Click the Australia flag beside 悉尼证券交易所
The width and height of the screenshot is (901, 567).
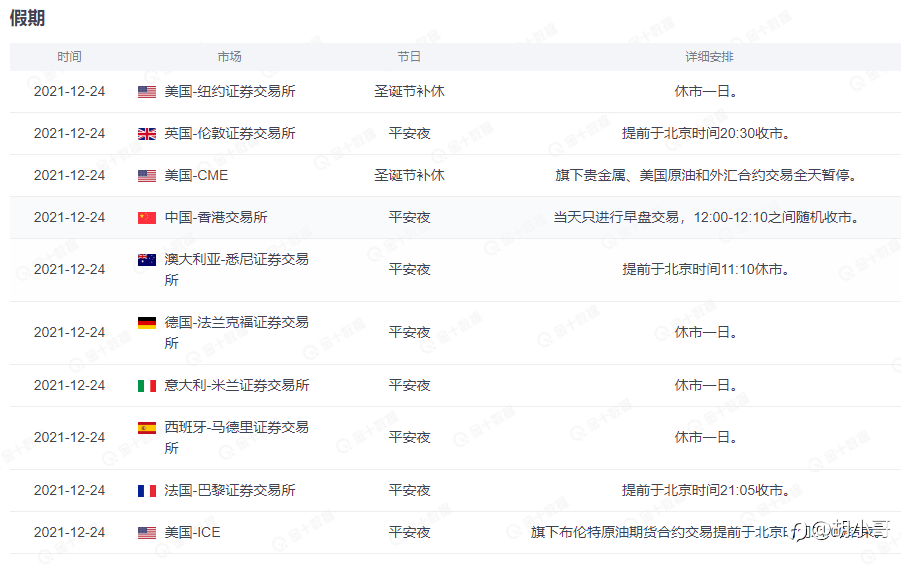tap(147, 260)
